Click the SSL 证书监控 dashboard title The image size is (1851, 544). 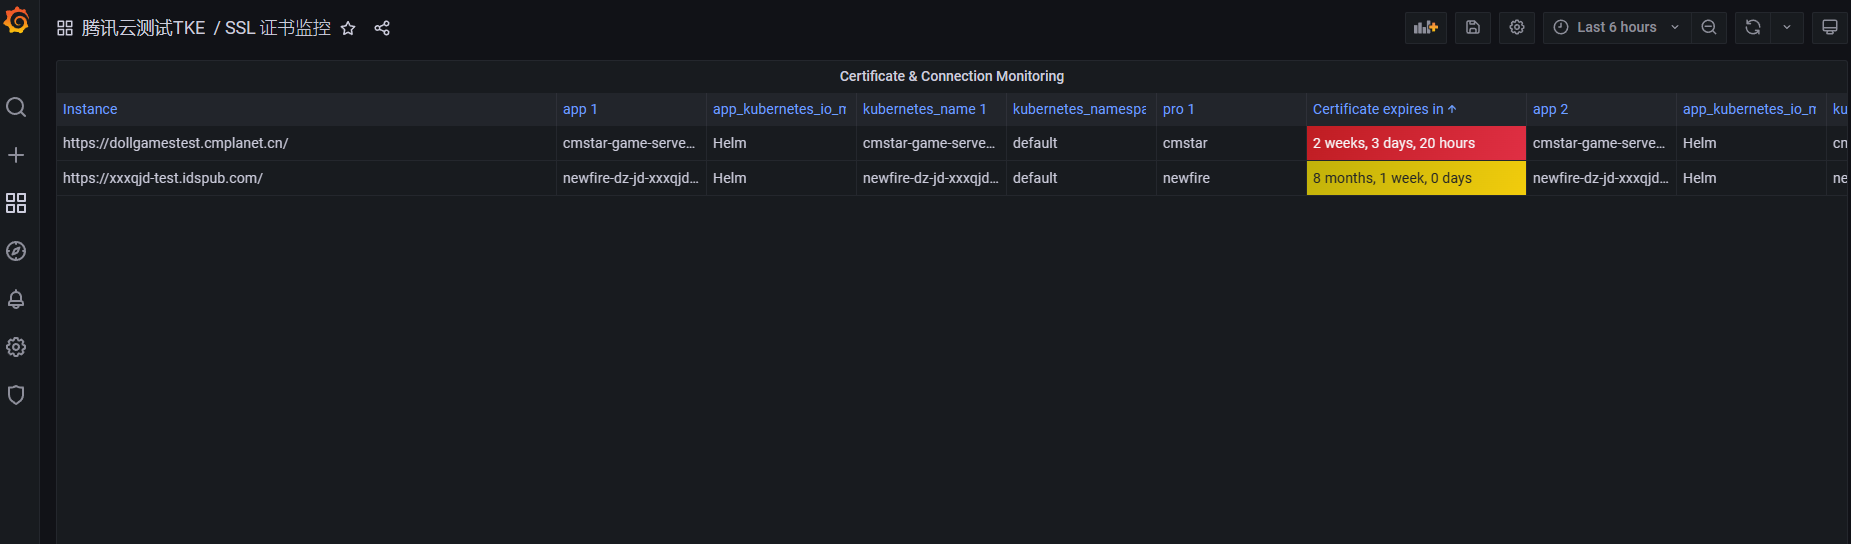277,28
